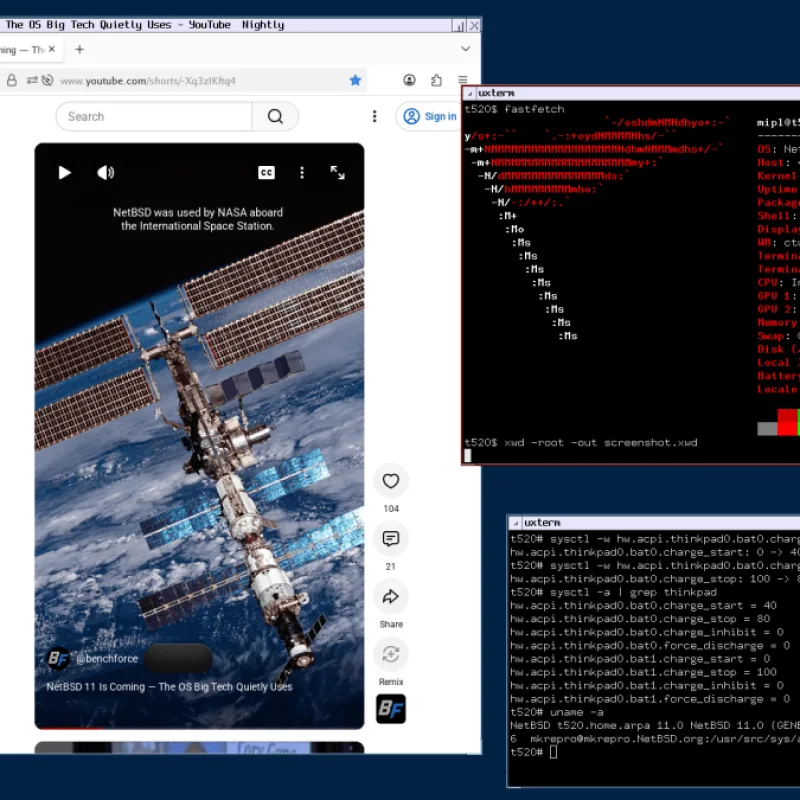Open the @benchforce channel link
800x800 pixels.
[x=107, y=659]
